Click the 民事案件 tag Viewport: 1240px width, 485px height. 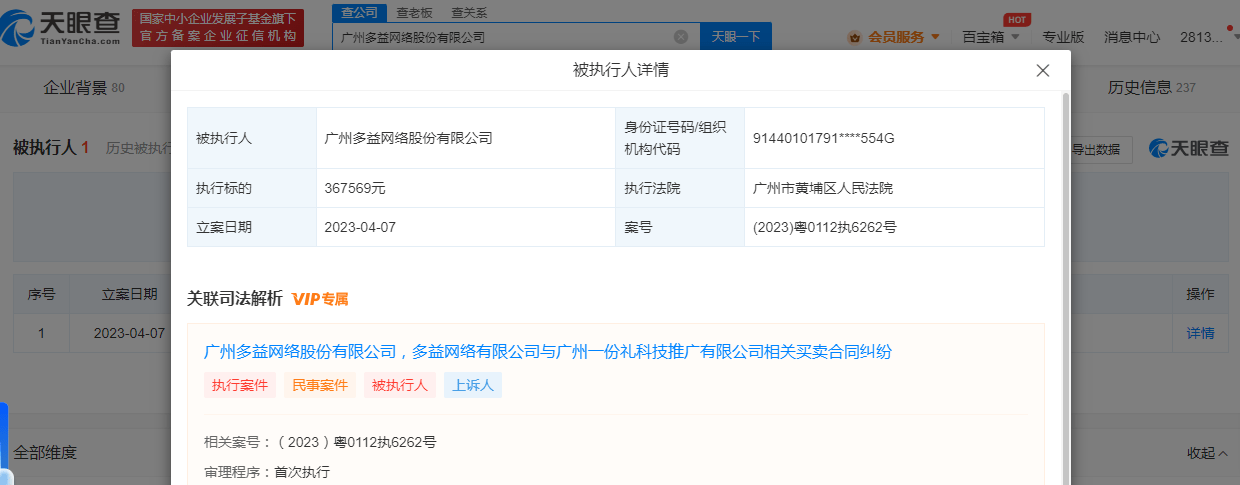[x=320, y=385]
